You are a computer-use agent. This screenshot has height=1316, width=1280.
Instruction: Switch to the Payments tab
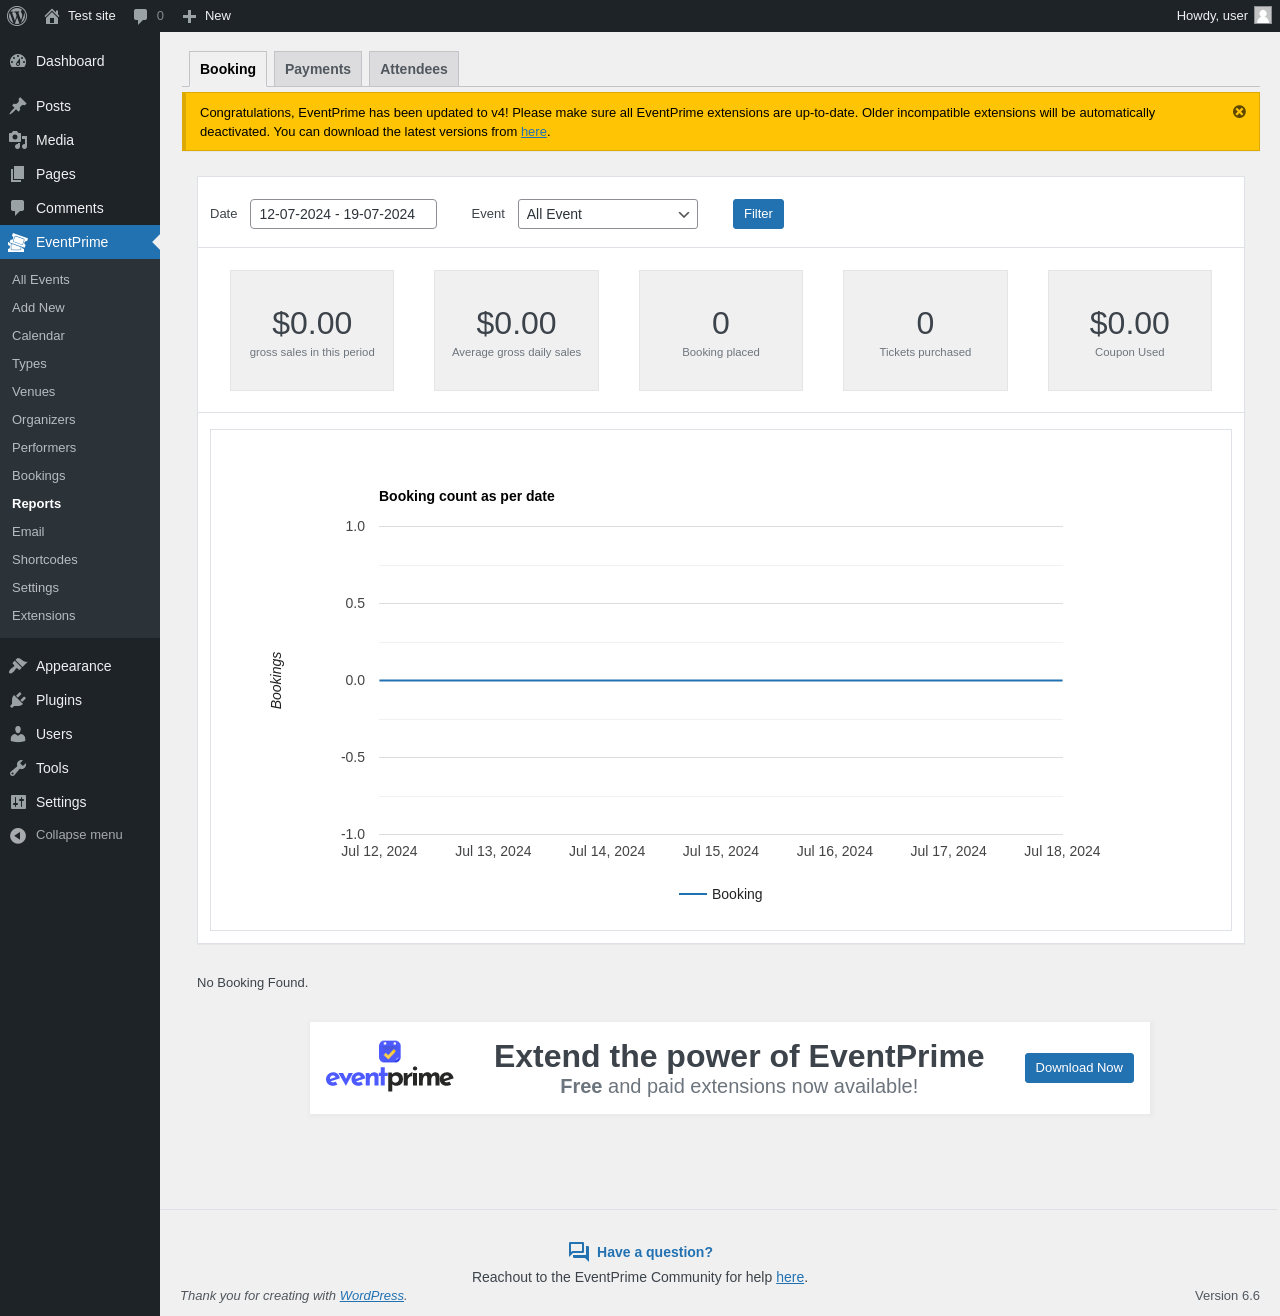pyautogui.click(x=318, y=69)
